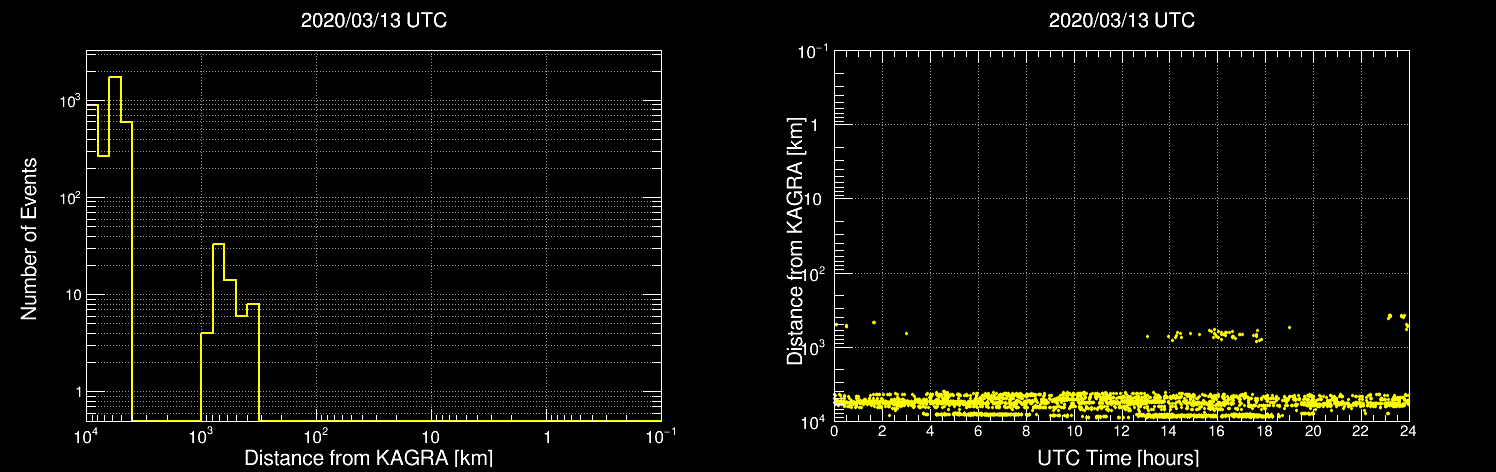Click the Number of Events axis label

point(29,237)
